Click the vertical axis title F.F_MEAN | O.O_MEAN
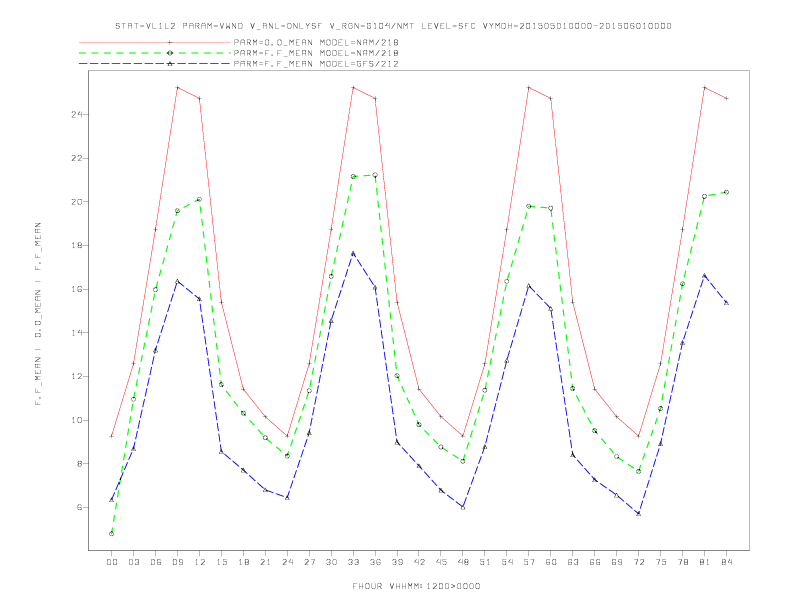792x612 pixels. click(38, 314)
